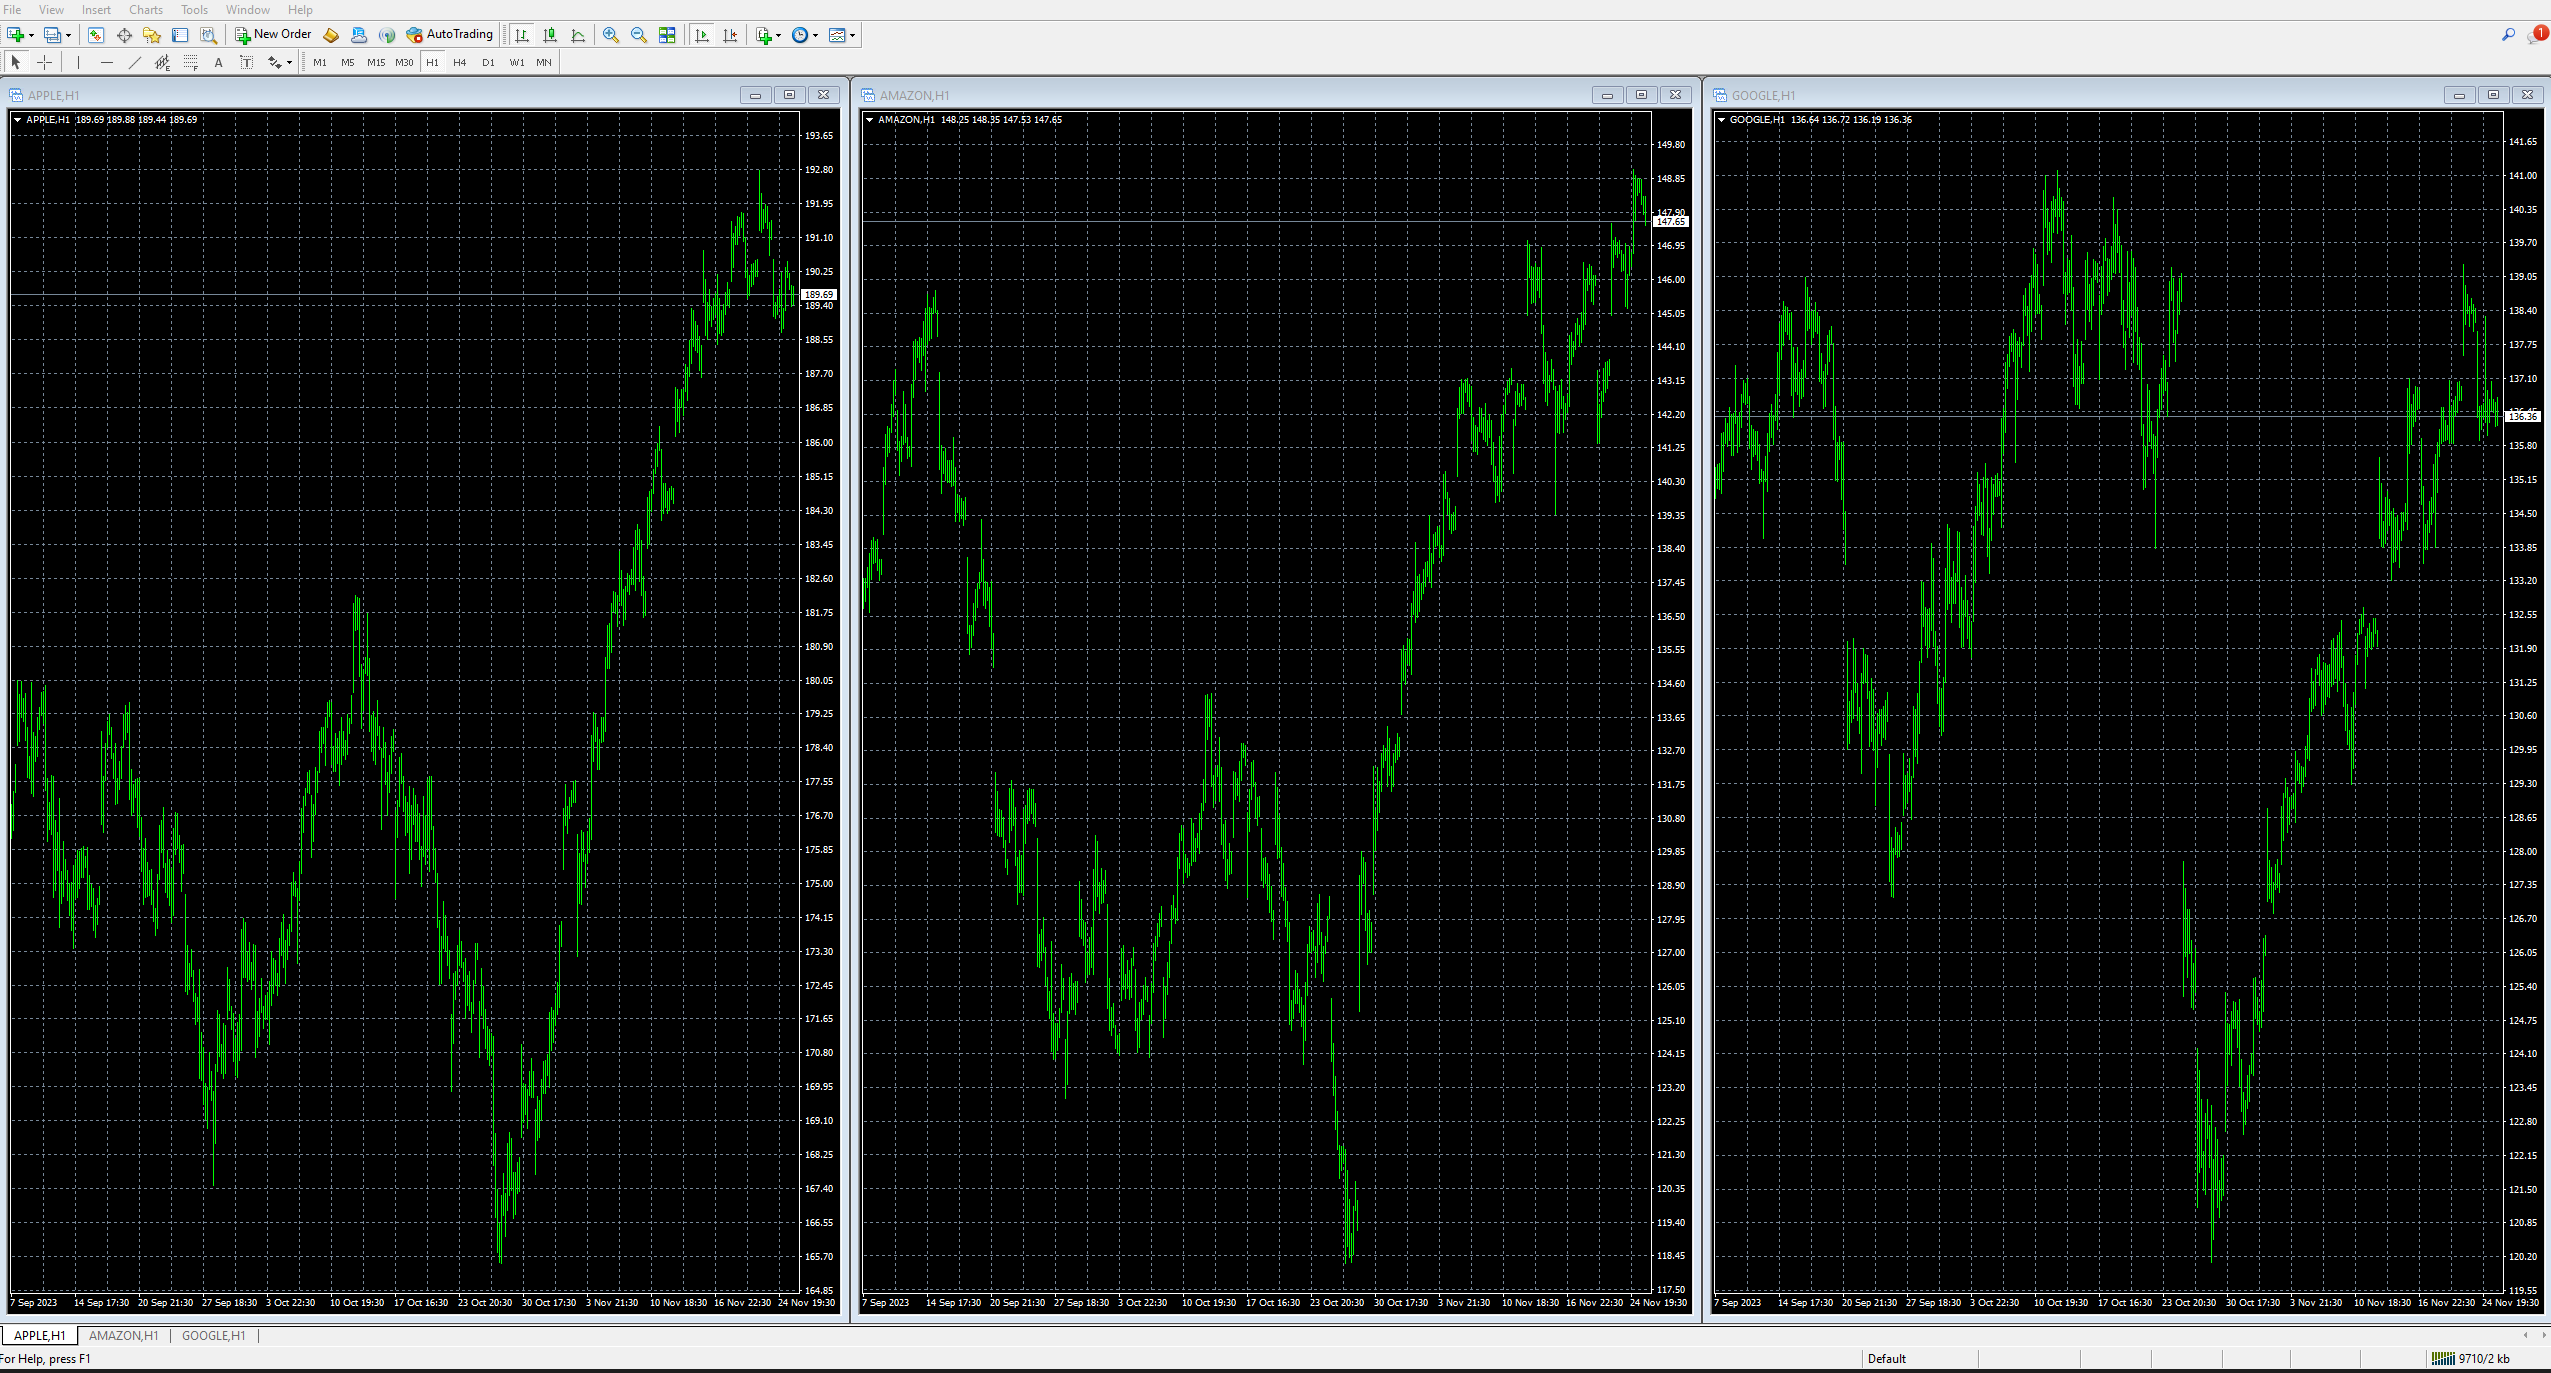This screenshot has height=1373, width=2551.
Task: Click the notification bell with red badge
Action: click(x=2538, y=35)
